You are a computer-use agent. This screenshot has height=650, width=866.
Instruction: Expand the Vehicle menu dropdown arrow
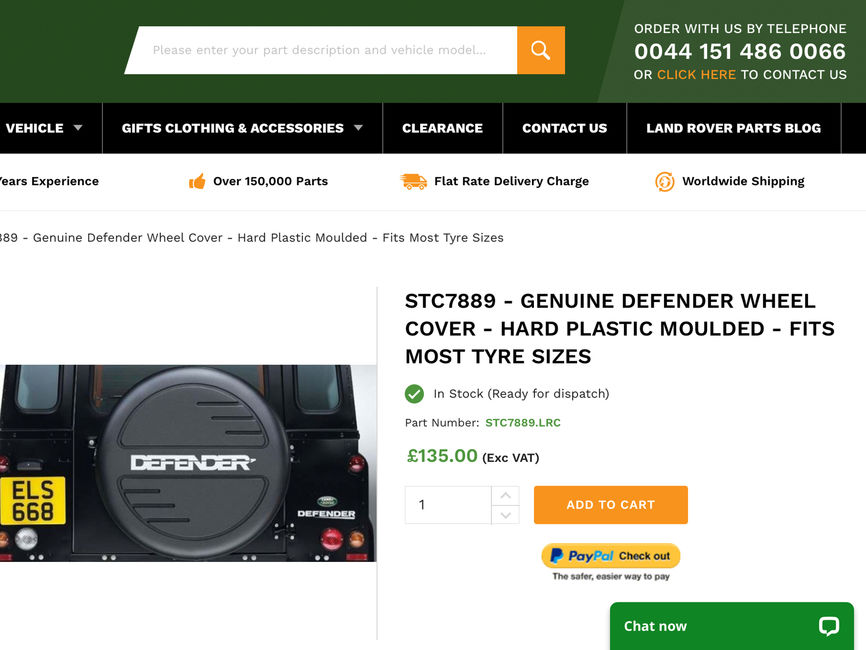(x=78, y=128)
